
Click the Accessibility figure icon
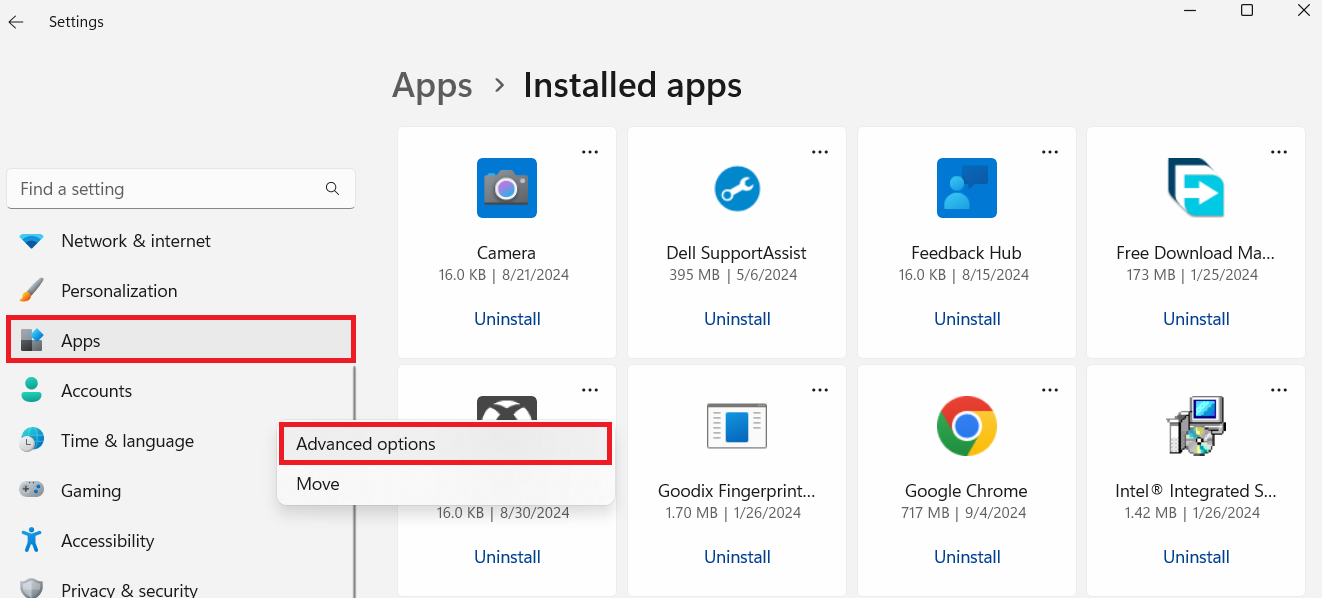[x=32, y=541]
